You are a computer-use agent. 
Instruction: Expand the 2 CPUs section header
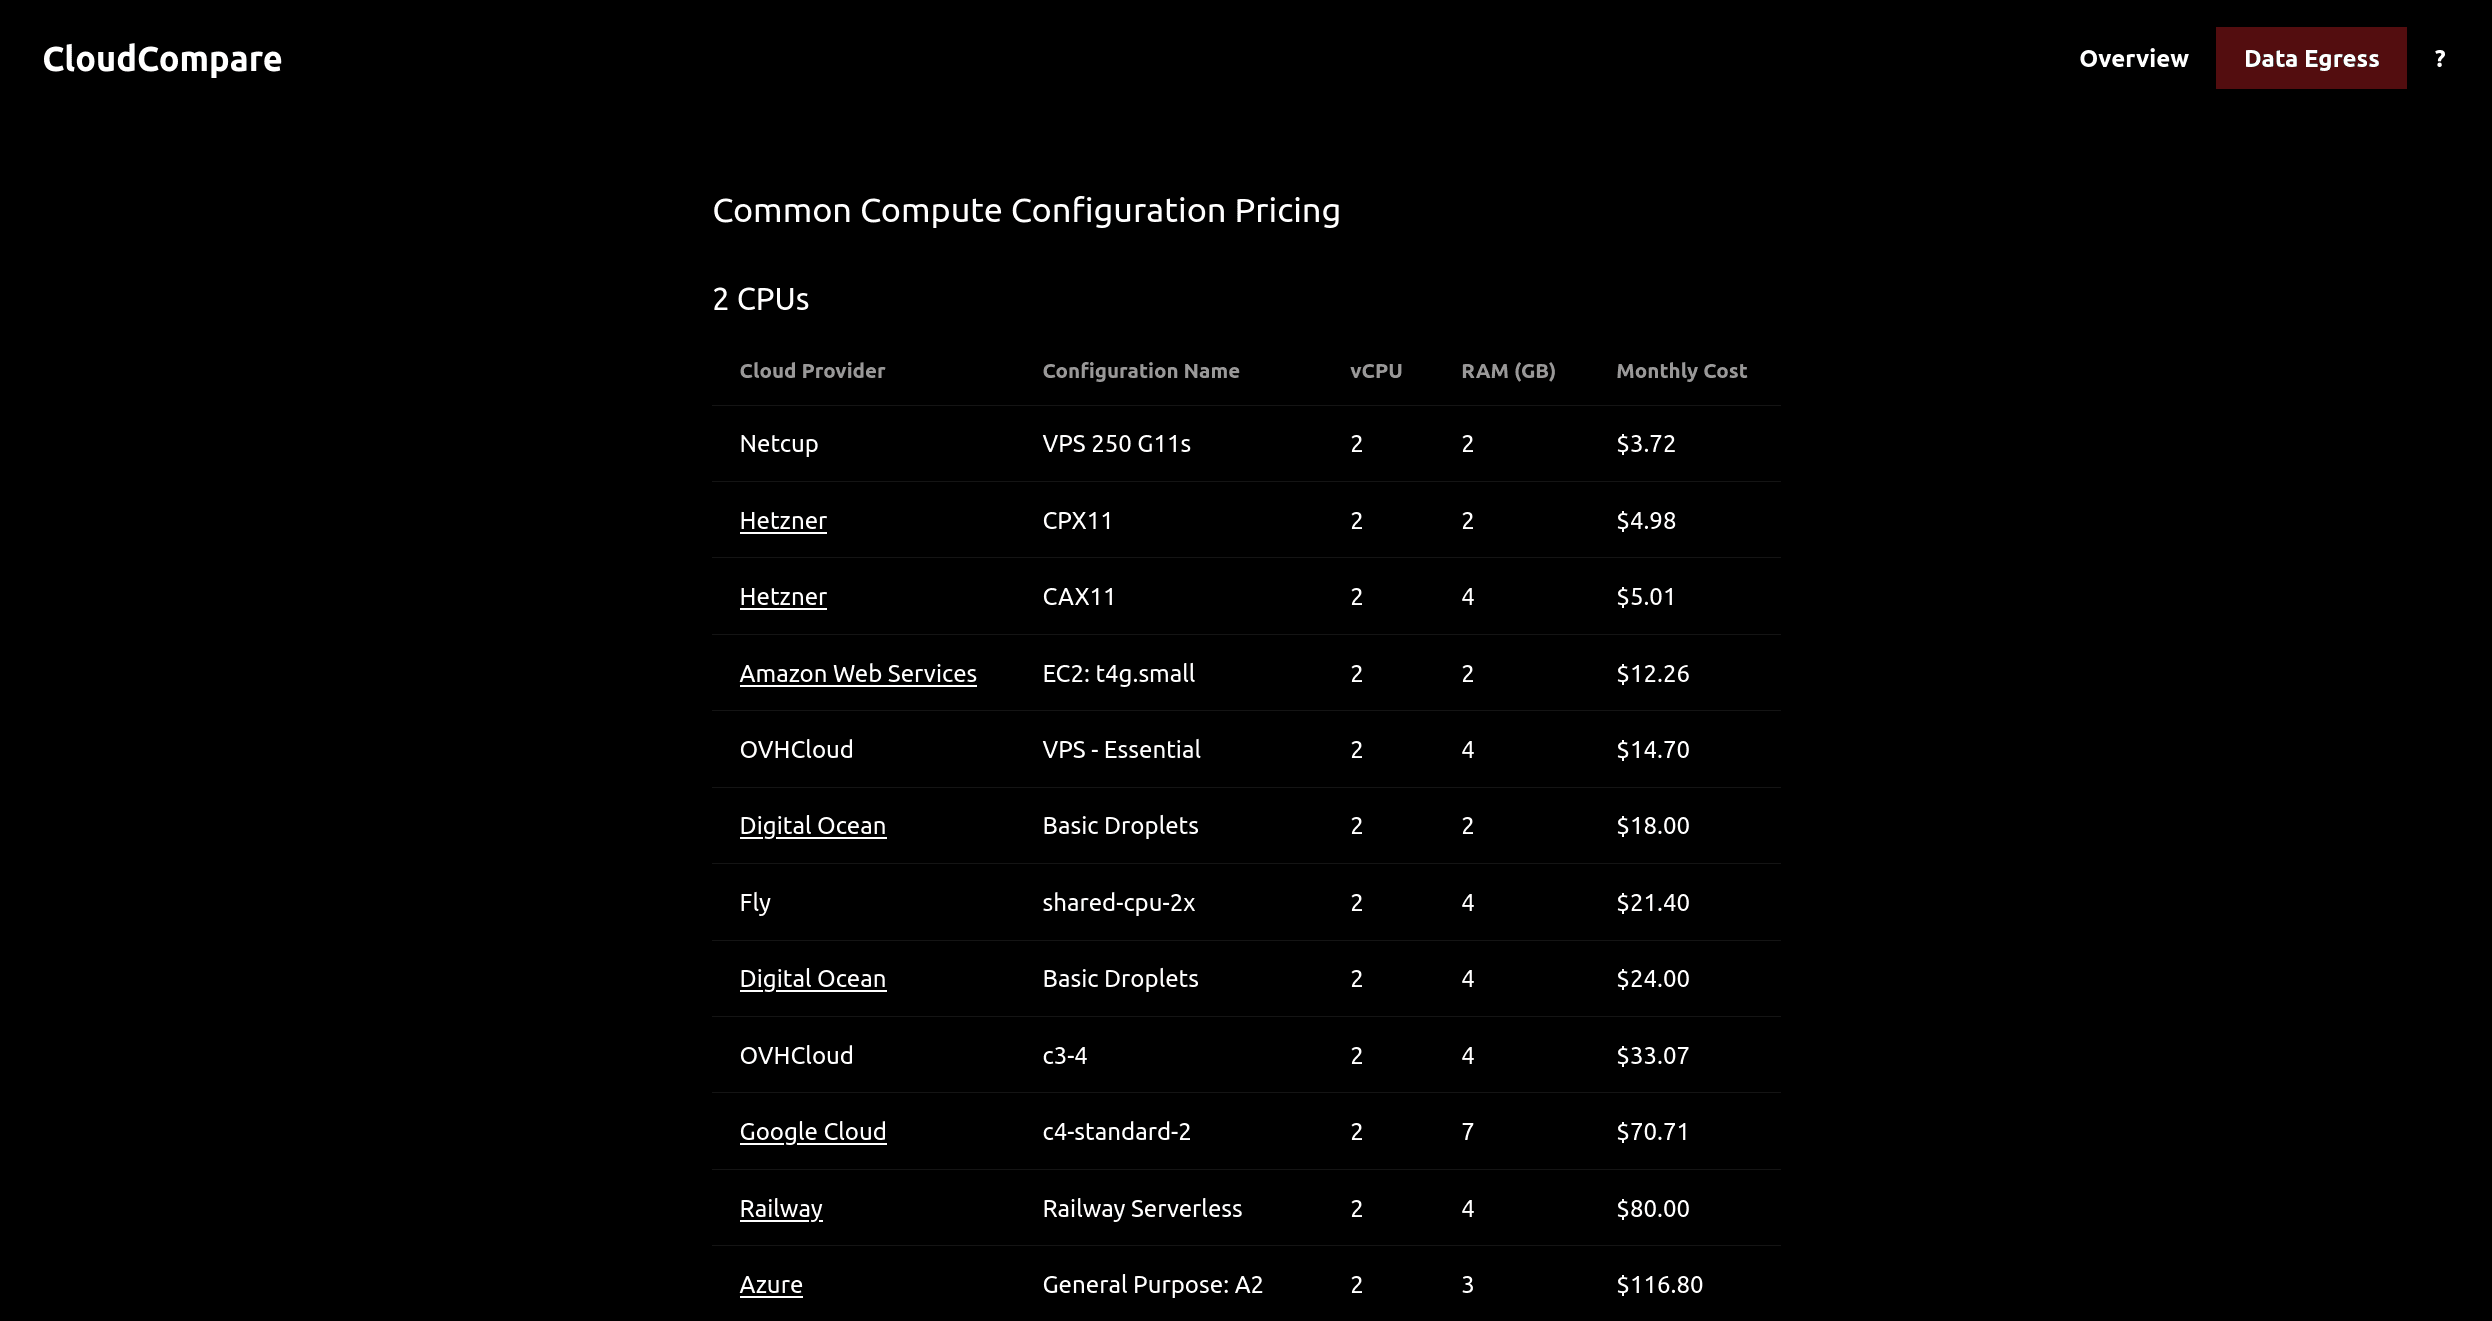(x=760, y=298)
